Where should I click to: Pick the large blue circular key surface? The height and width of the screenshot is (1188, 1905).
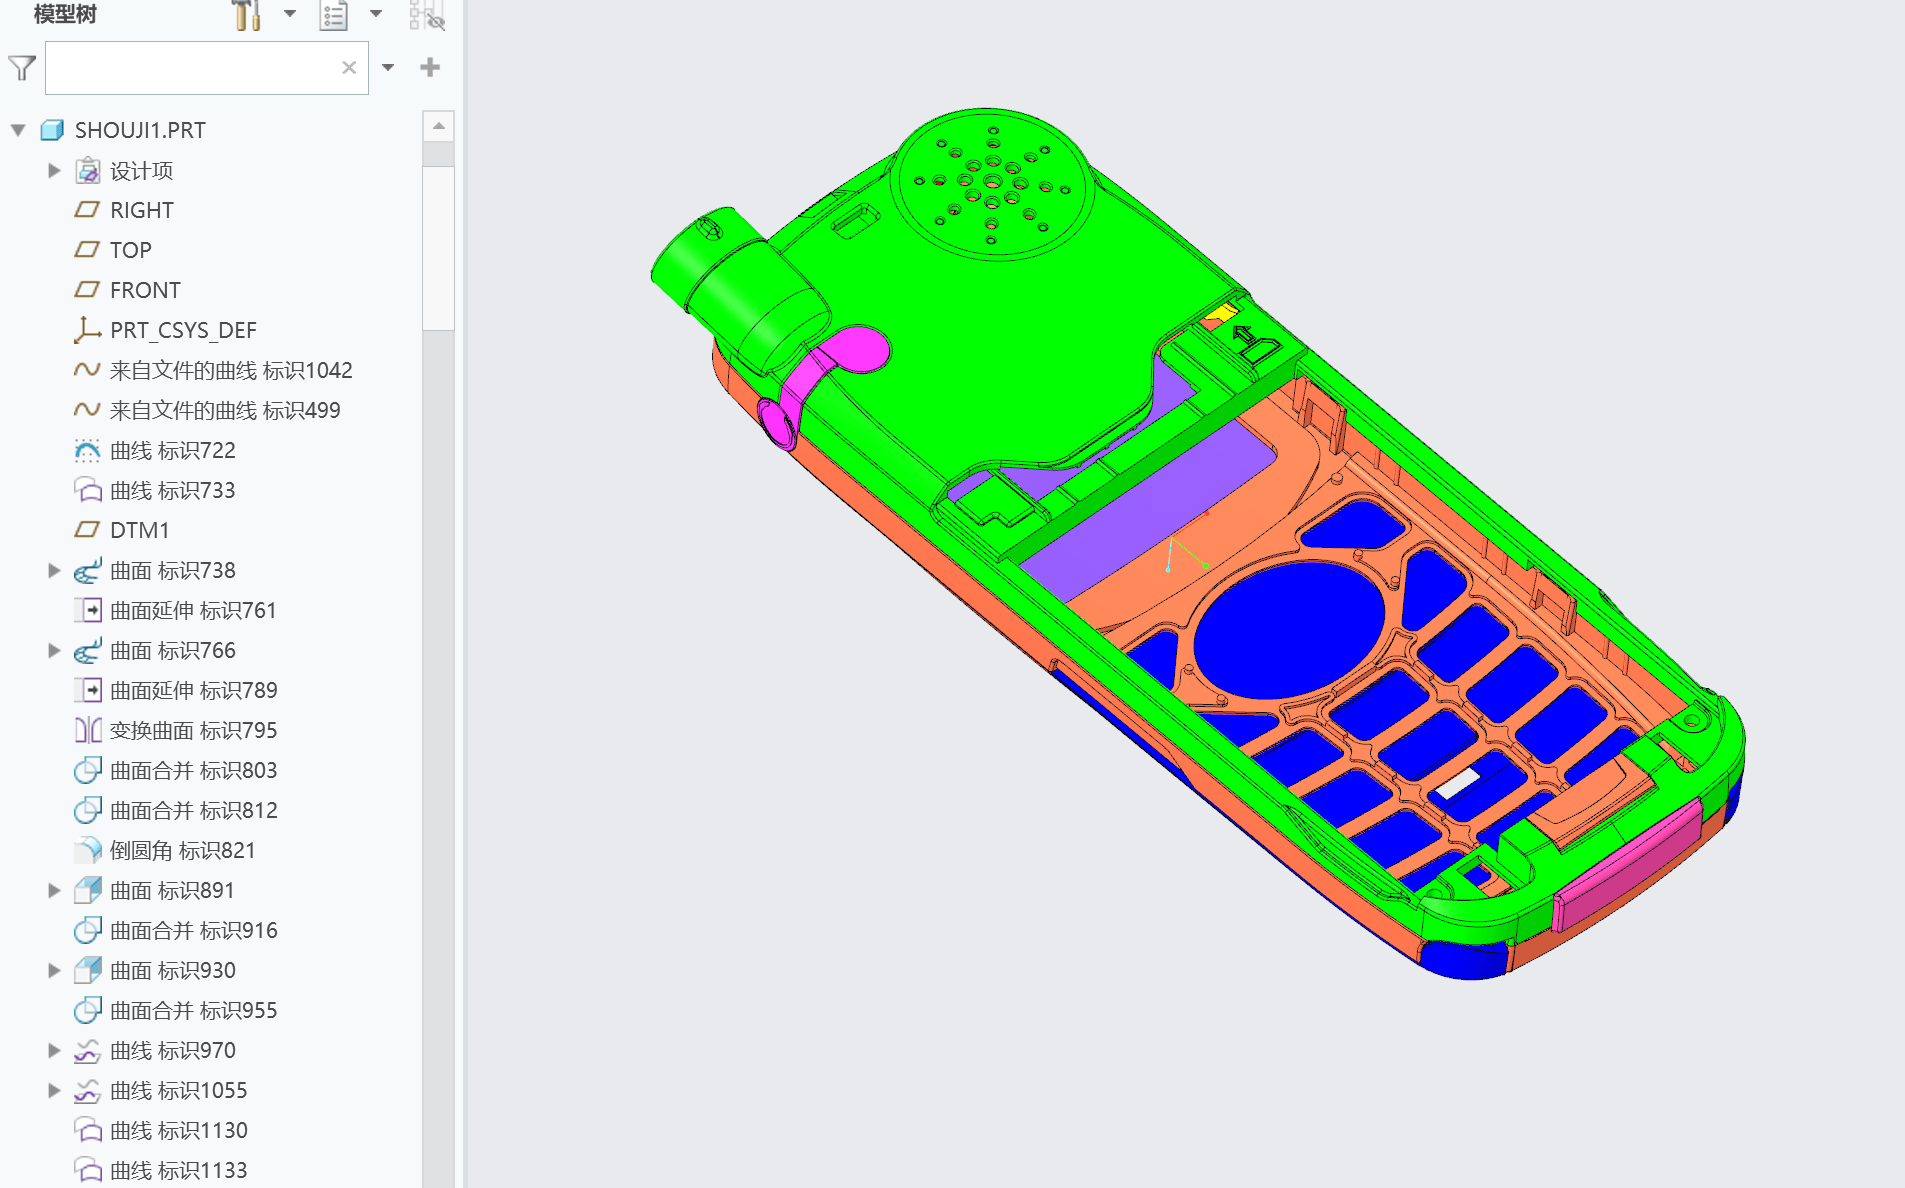pos(1288,630)
